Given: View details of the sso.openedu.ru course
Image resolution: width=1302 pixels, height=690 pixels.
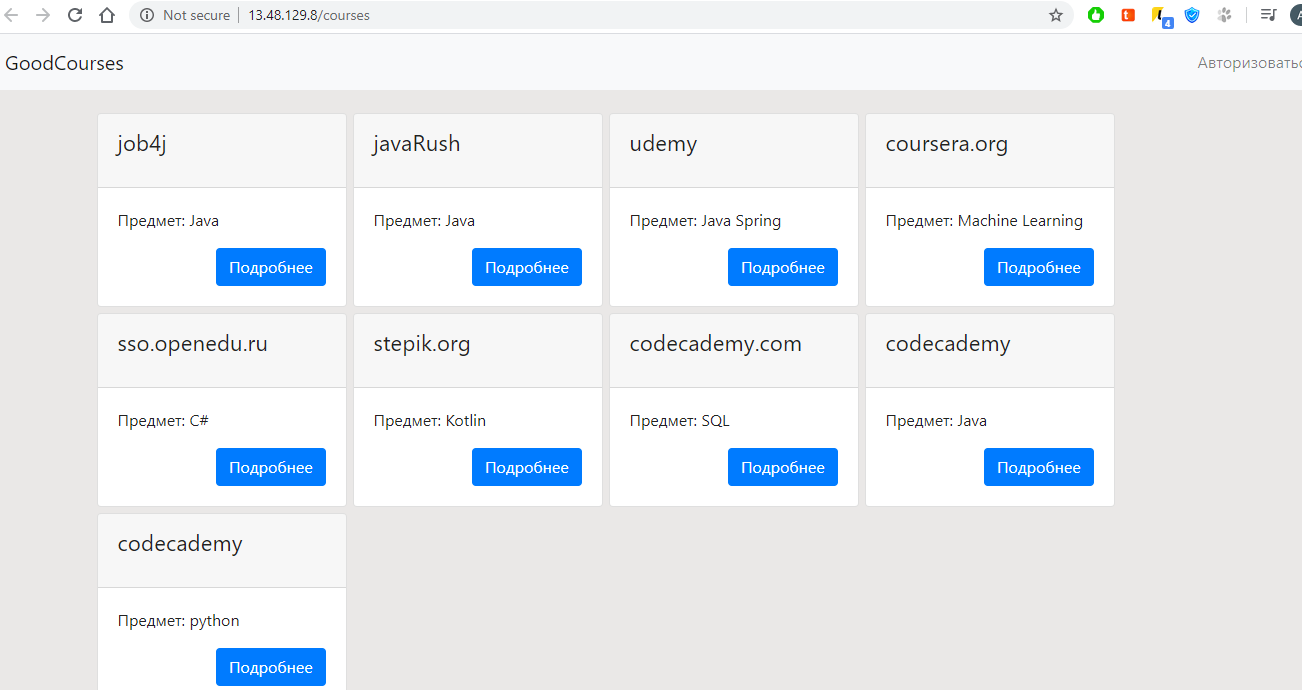Looking at the screenshot, I should point(271,467).
